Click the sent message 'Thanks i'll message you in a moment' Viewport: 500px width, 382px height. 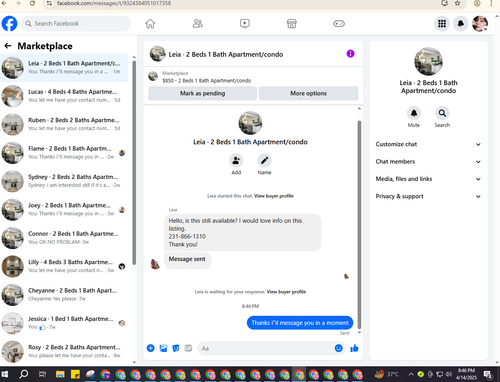(x=300, y=323)
